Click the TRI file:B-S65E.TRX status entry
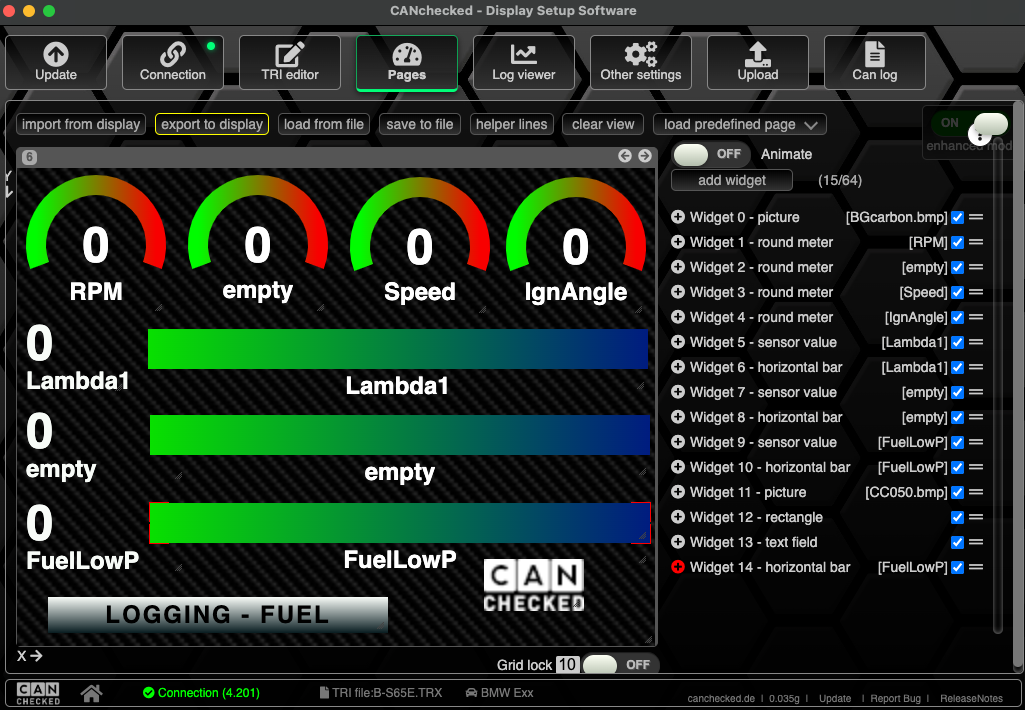Image resolution: width=1025 pixels, height=710 pixels. [x=381, y=693]
